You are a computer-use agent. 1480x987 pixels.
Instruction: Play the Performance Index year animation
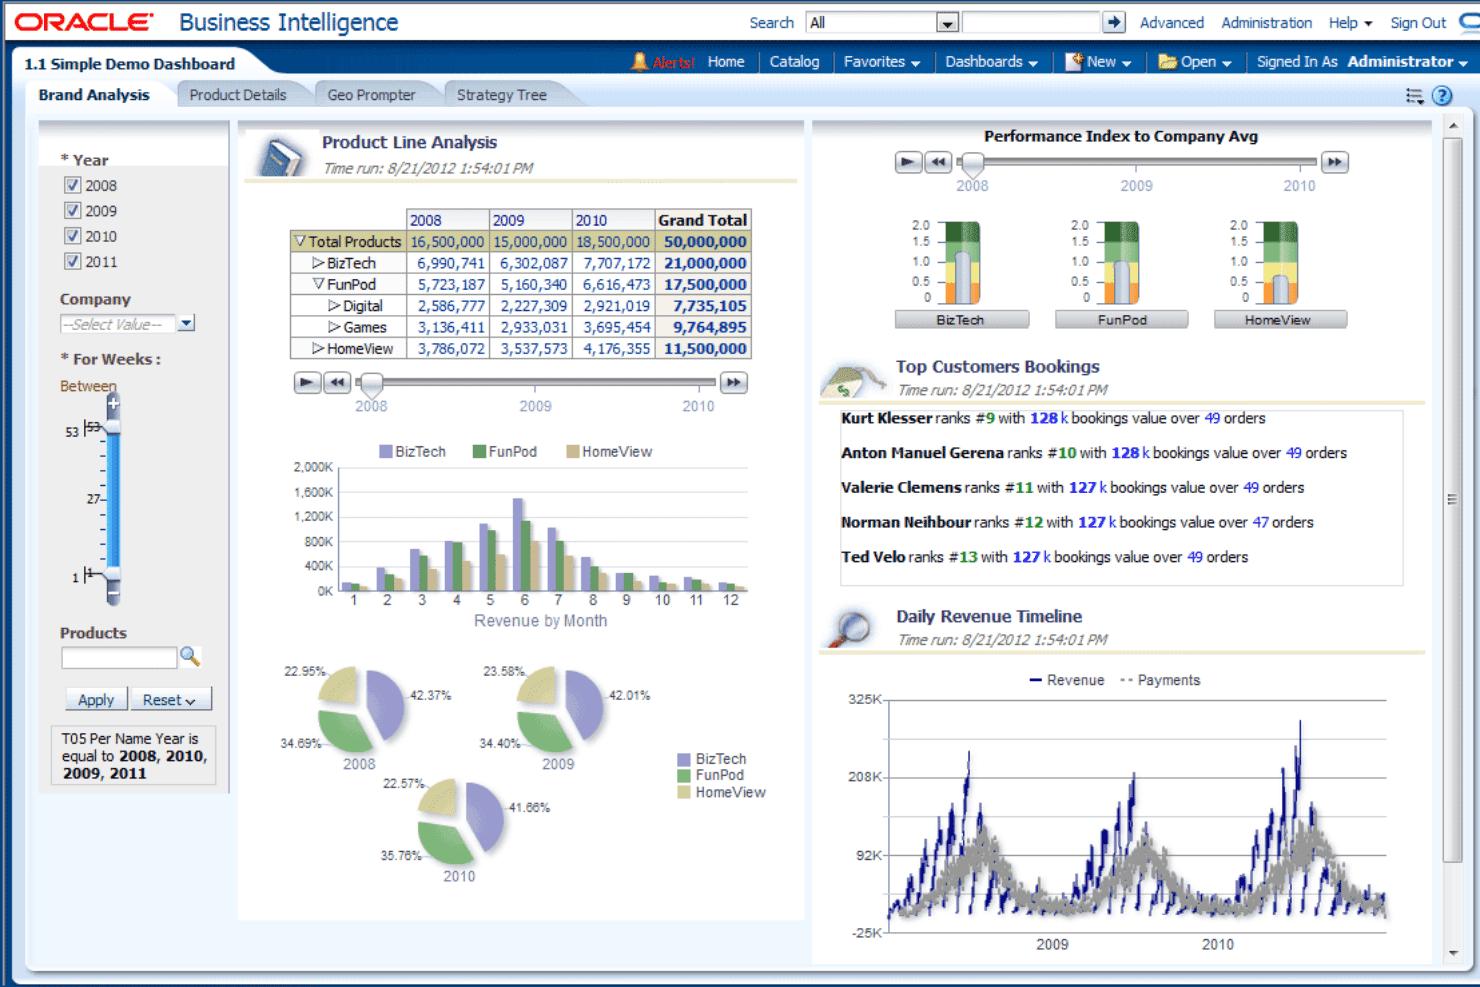point(908,162)
